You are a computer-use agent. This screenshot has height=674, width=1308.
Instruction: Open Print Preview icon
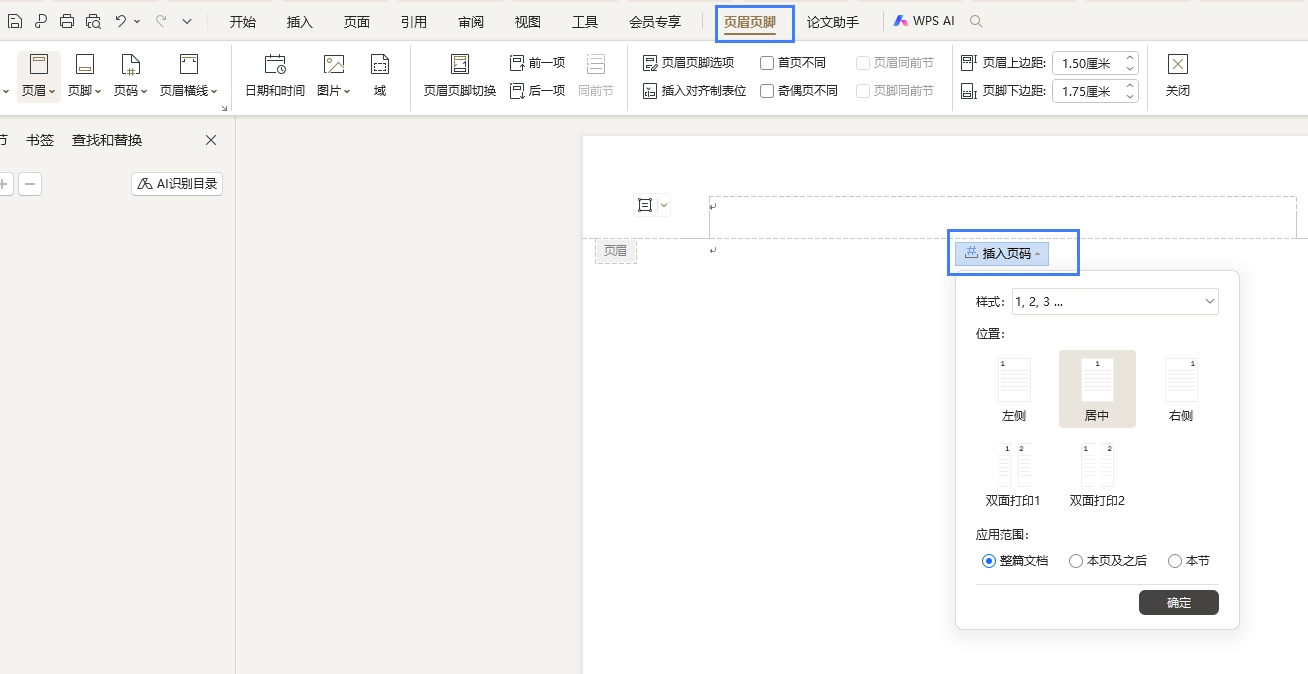tap(93, 21)
